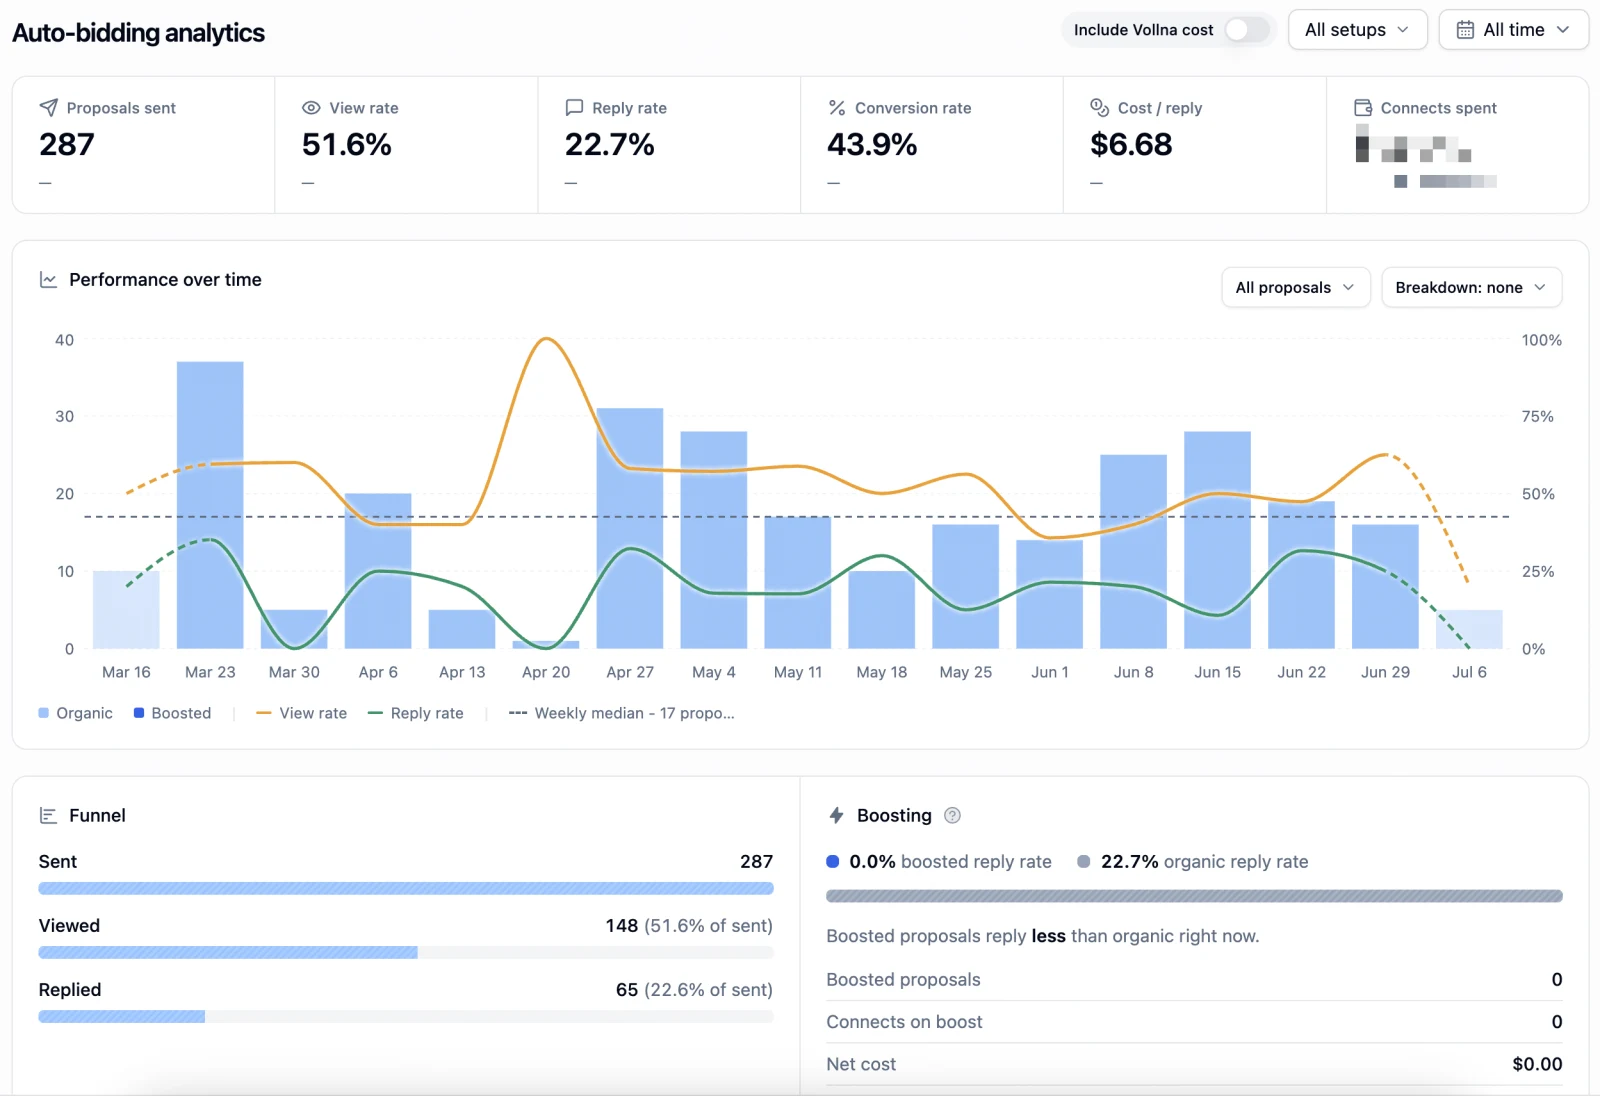Click the wallet icon beside Connects spent
Viewport: 1600px width, 1096px height.
1363,107
